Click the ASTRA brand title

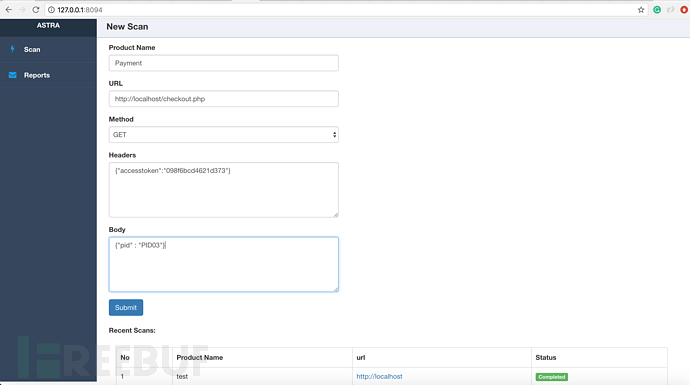[x=48, y=26]
